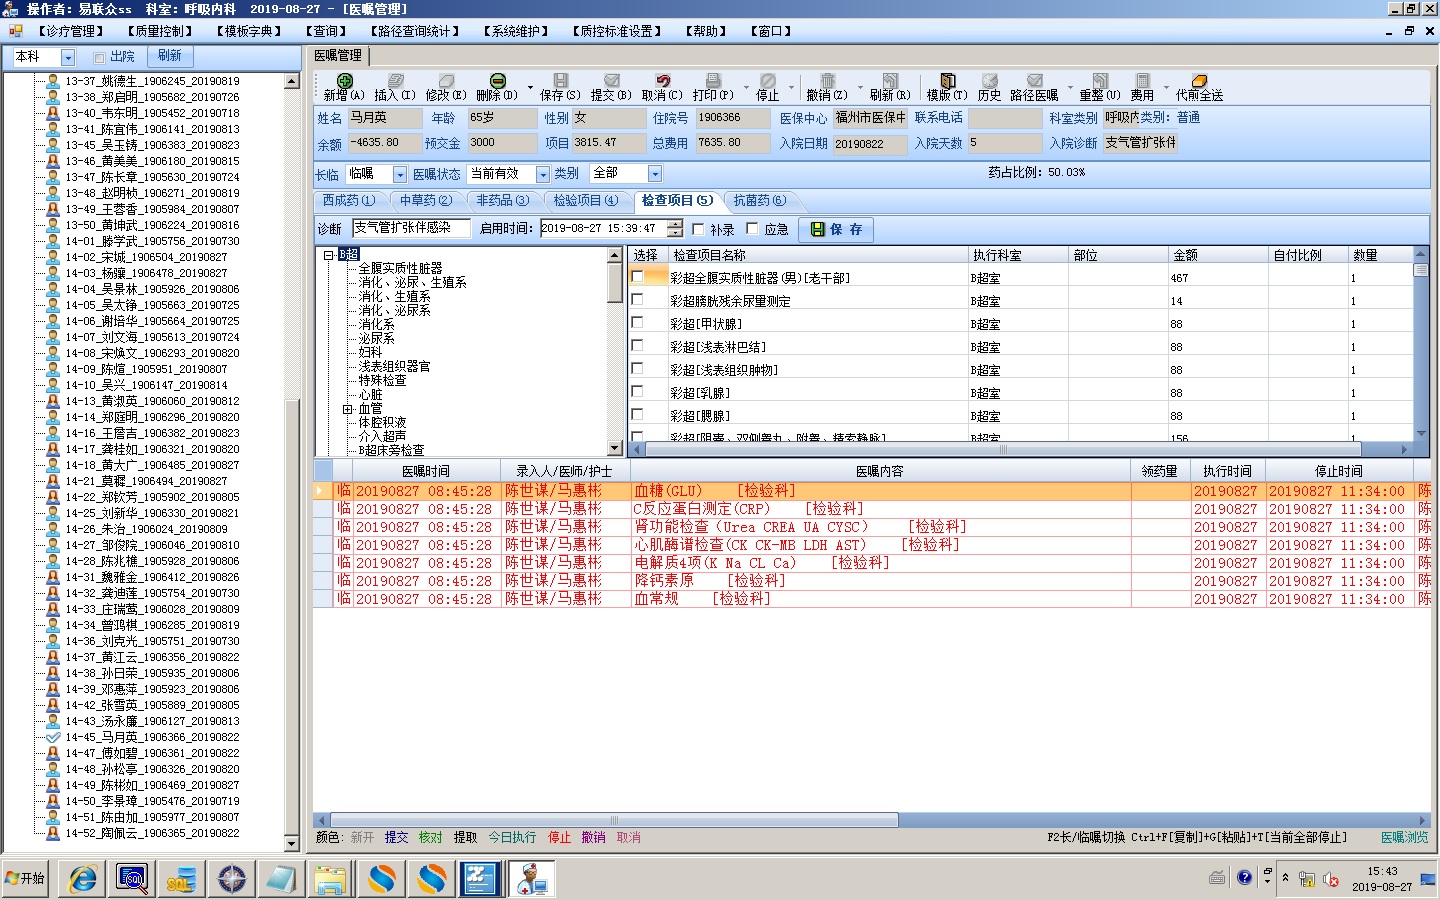Open the dropdown arrow next to 路径医嘱
The width and height of the screenshot is (1440, 900).
tap(1069, 87)
